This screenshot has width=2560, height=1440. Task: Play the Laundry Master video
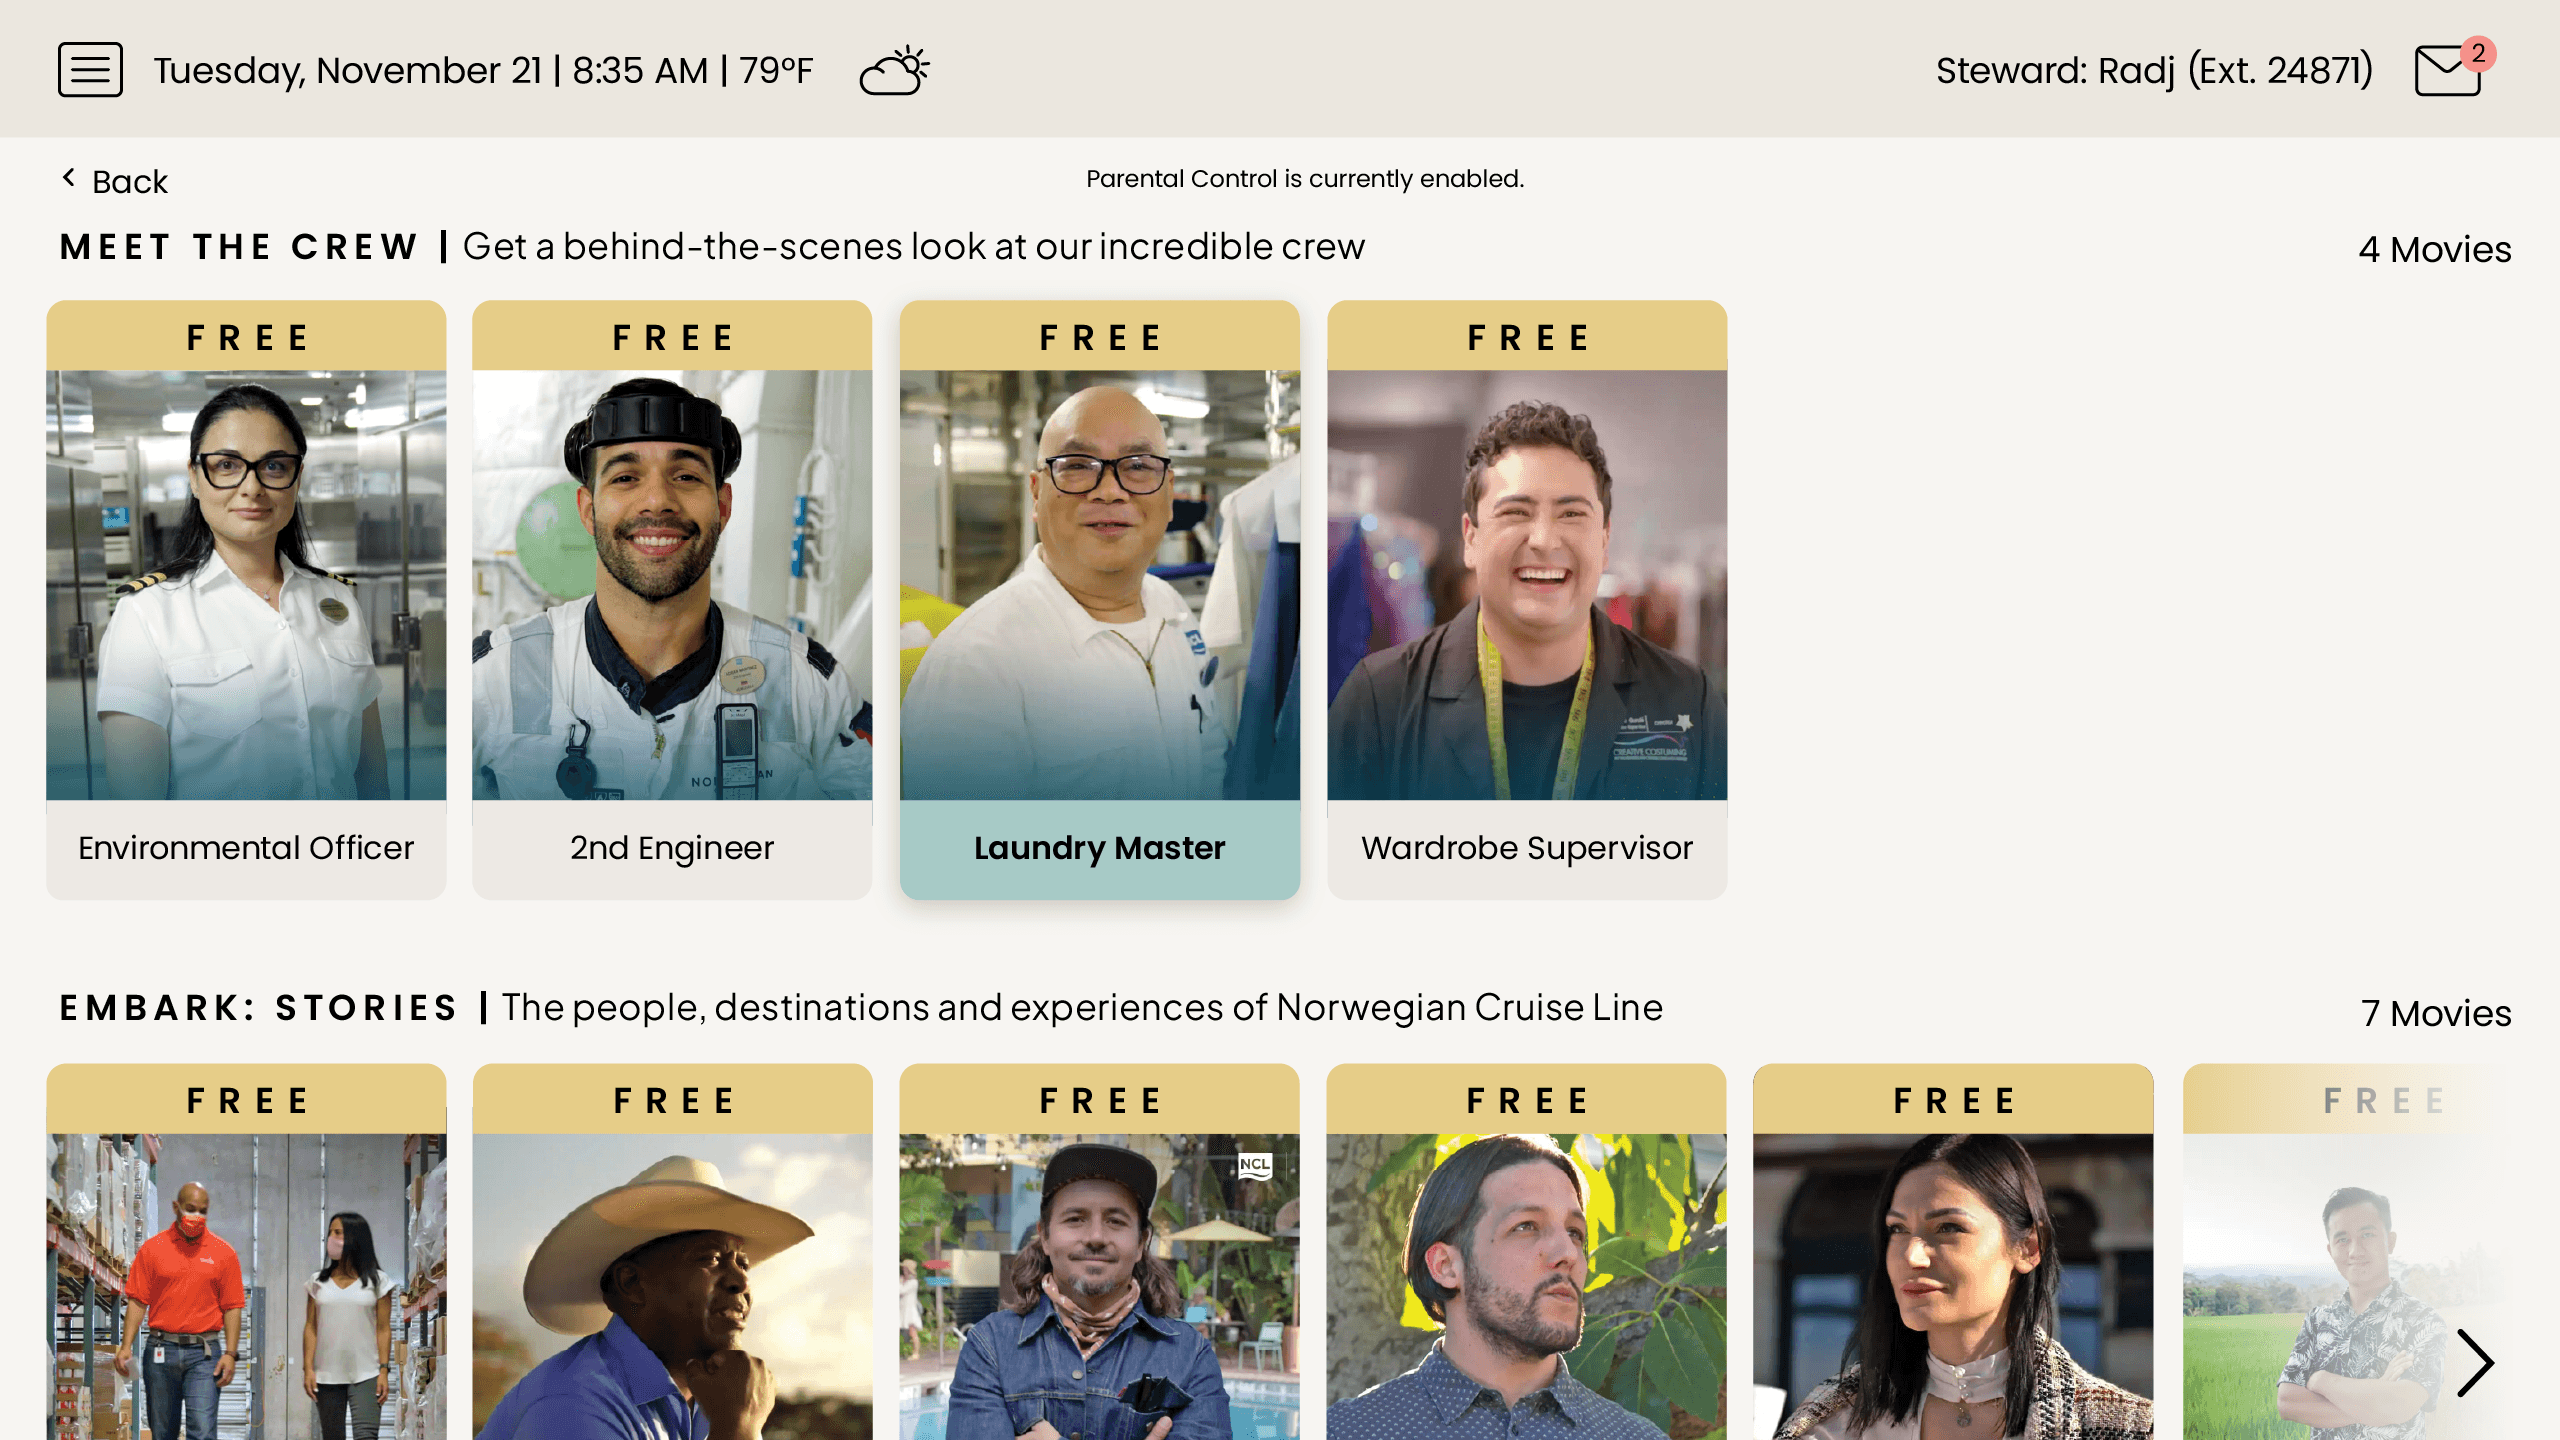pyautogui.click(x=1100, y=600)
